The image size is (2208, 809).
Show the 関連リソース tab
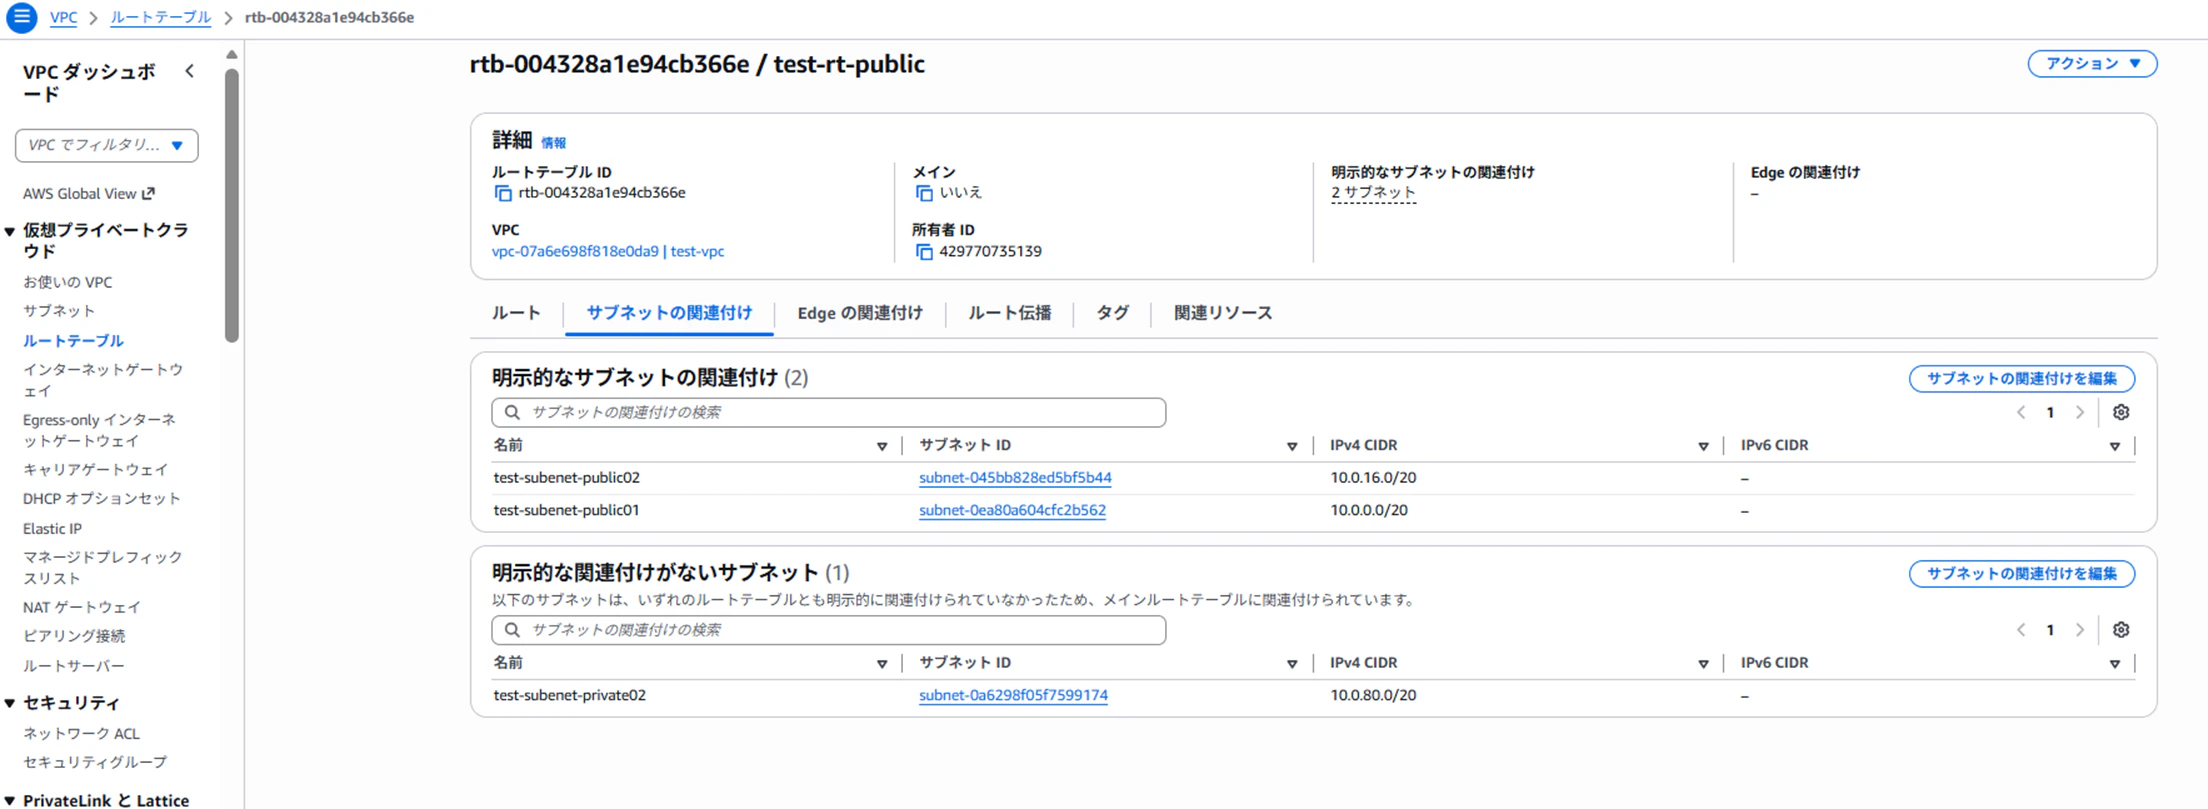(x=1223, y=313)
